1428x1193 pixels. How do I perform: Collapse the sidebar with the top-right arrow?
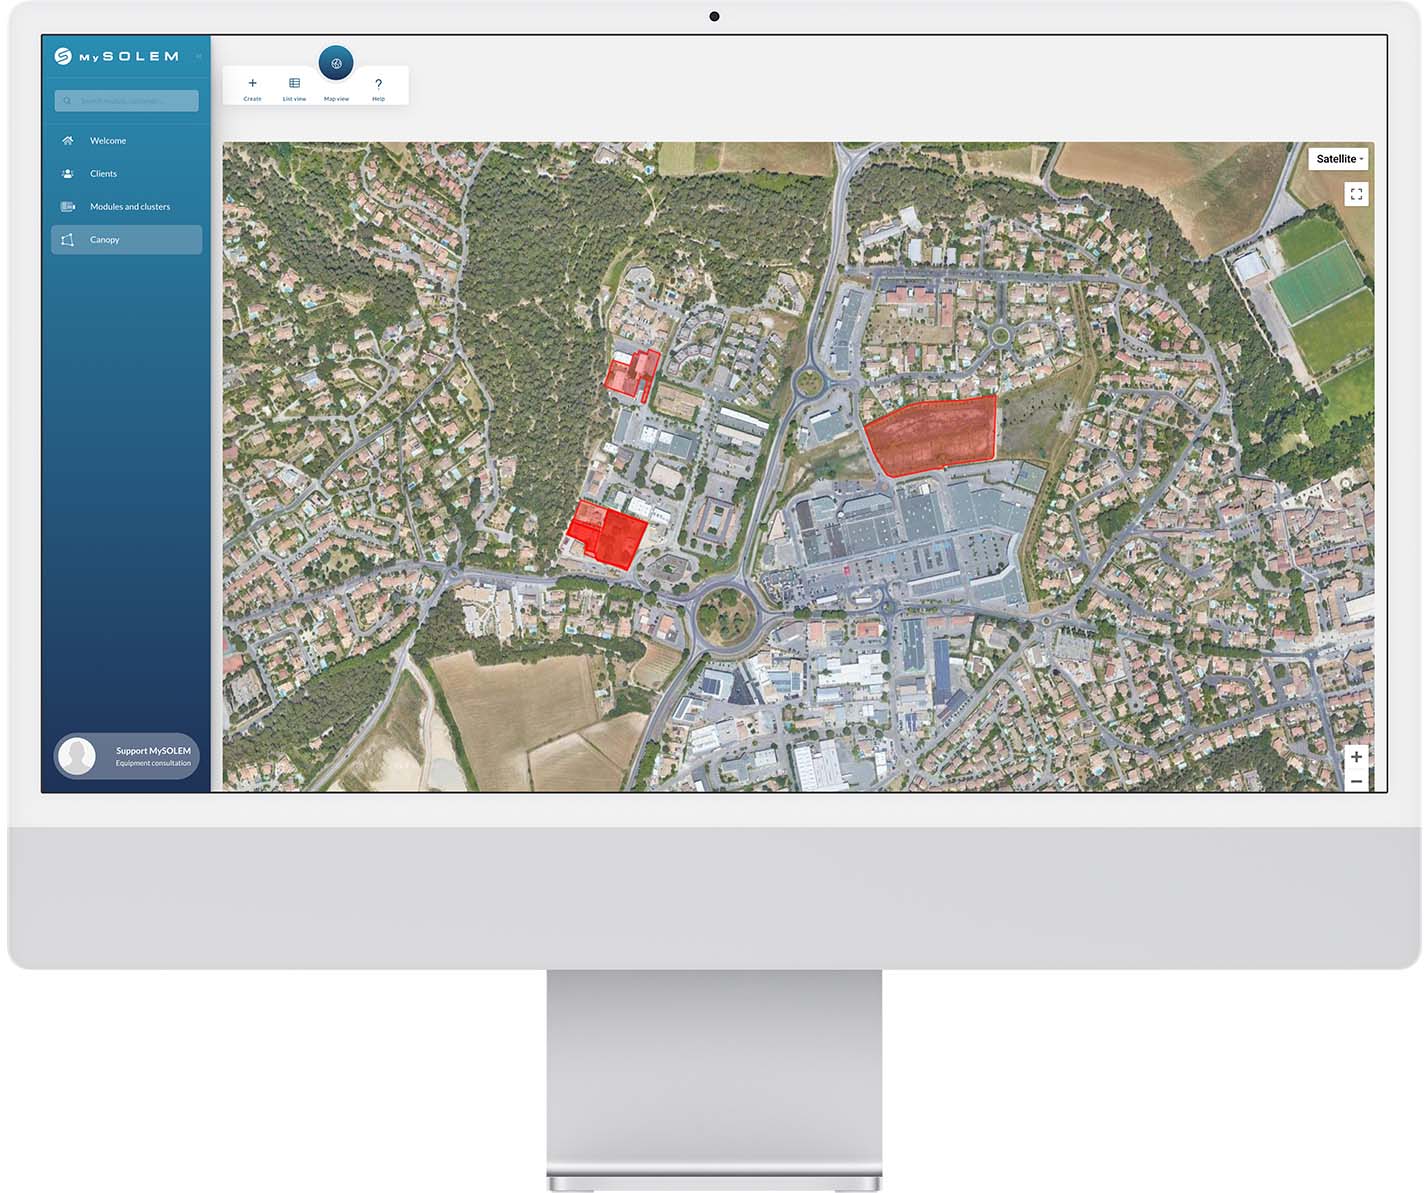pyautogui.click(x=199, y=56)
